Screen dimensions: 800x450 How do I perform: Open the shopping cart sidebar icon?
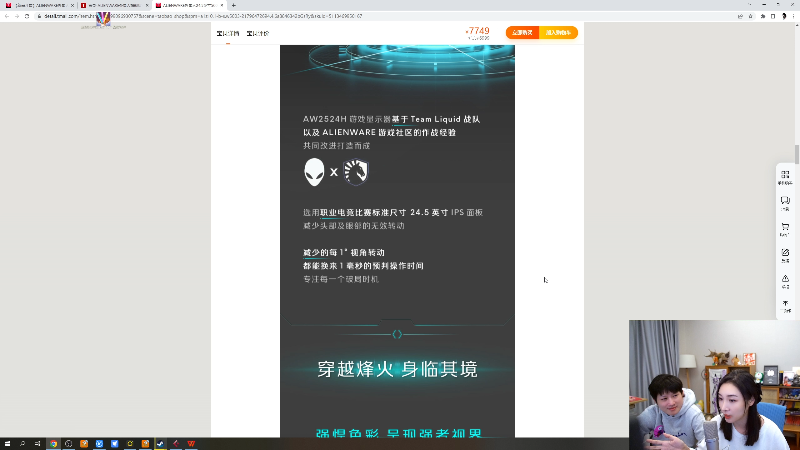(x=785, y=229)
